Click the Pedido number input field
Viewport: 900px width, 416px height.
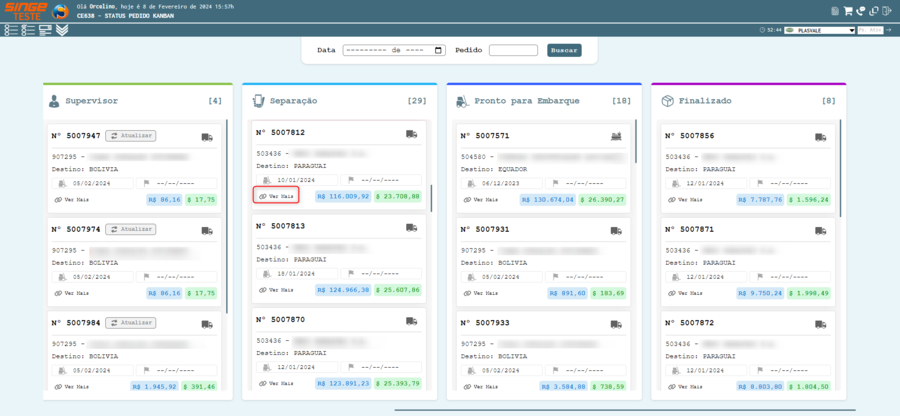tap(513, 50)
